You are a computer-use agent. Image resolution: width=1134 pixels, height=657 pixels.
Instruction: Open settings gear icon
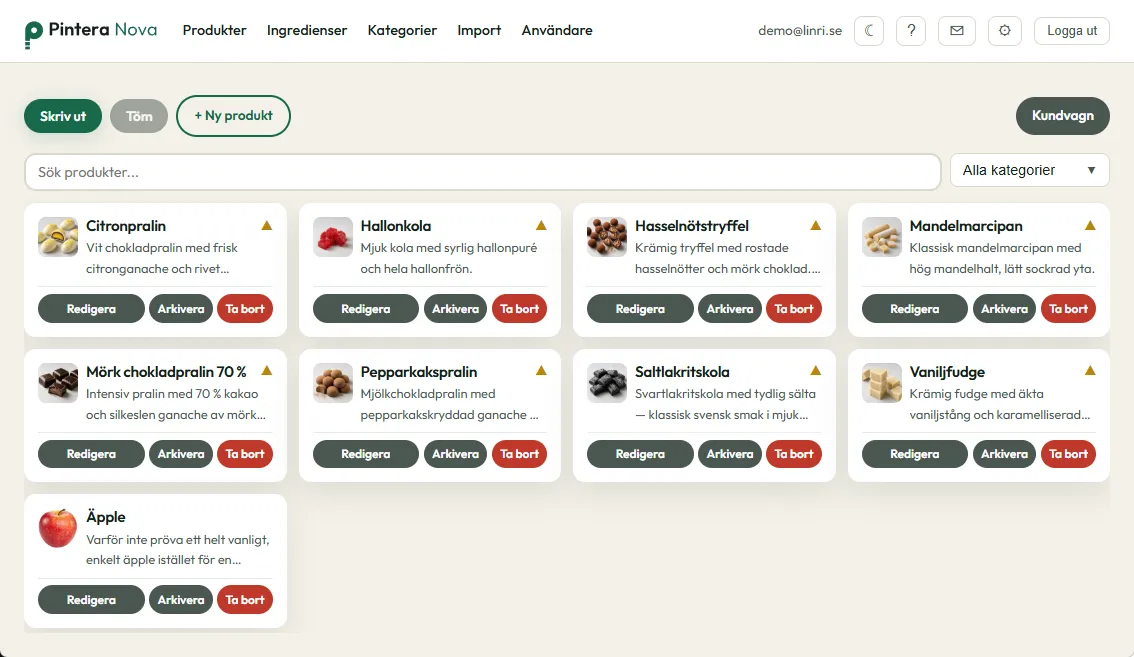click(1005, 31)
